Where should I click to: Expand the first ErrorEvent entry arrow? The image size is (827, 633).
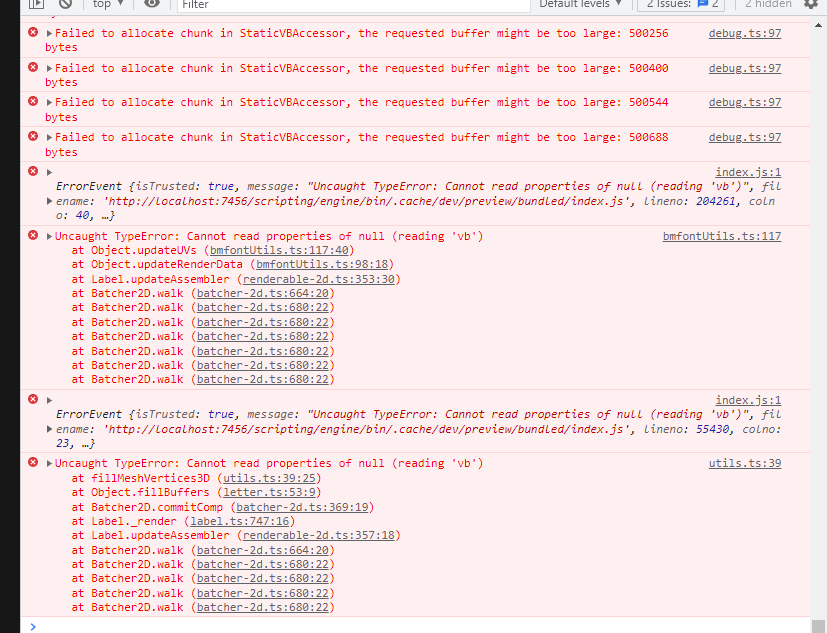(49, 172)
